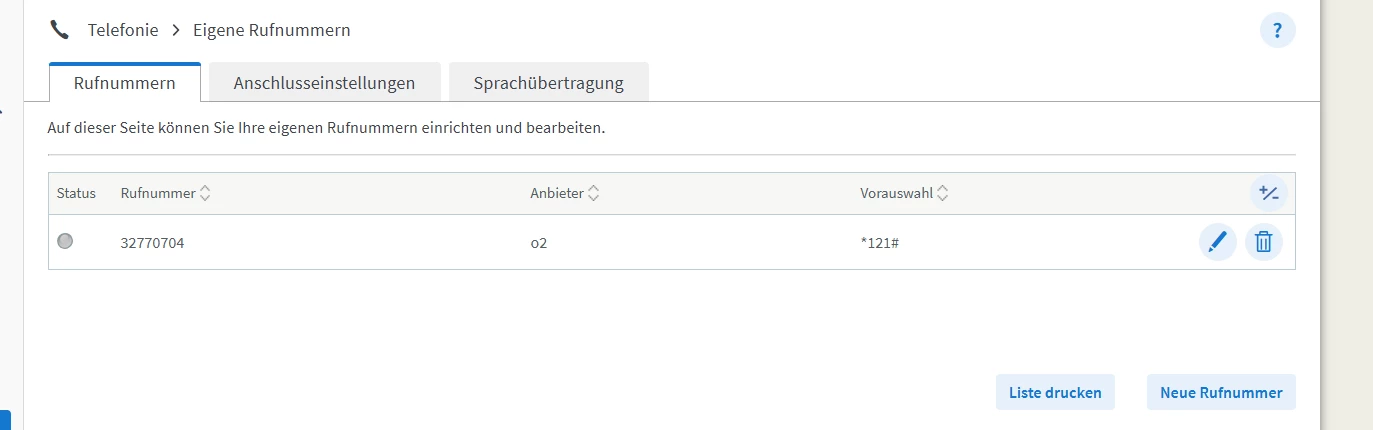Open the Sprachübertragung tab
Image resolution: width=1373 pixels, height=430 pixels.
tap(548, 83)
